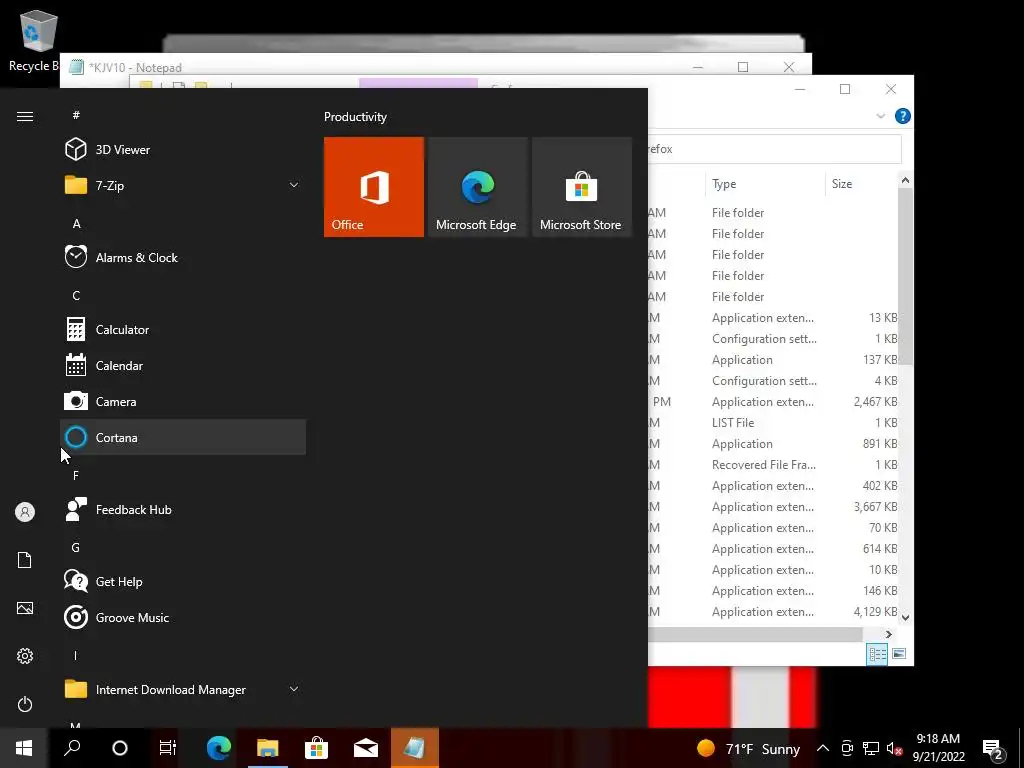
Task: Click the Explorer vertical scrollbar thumb
Action: (905, 276)
